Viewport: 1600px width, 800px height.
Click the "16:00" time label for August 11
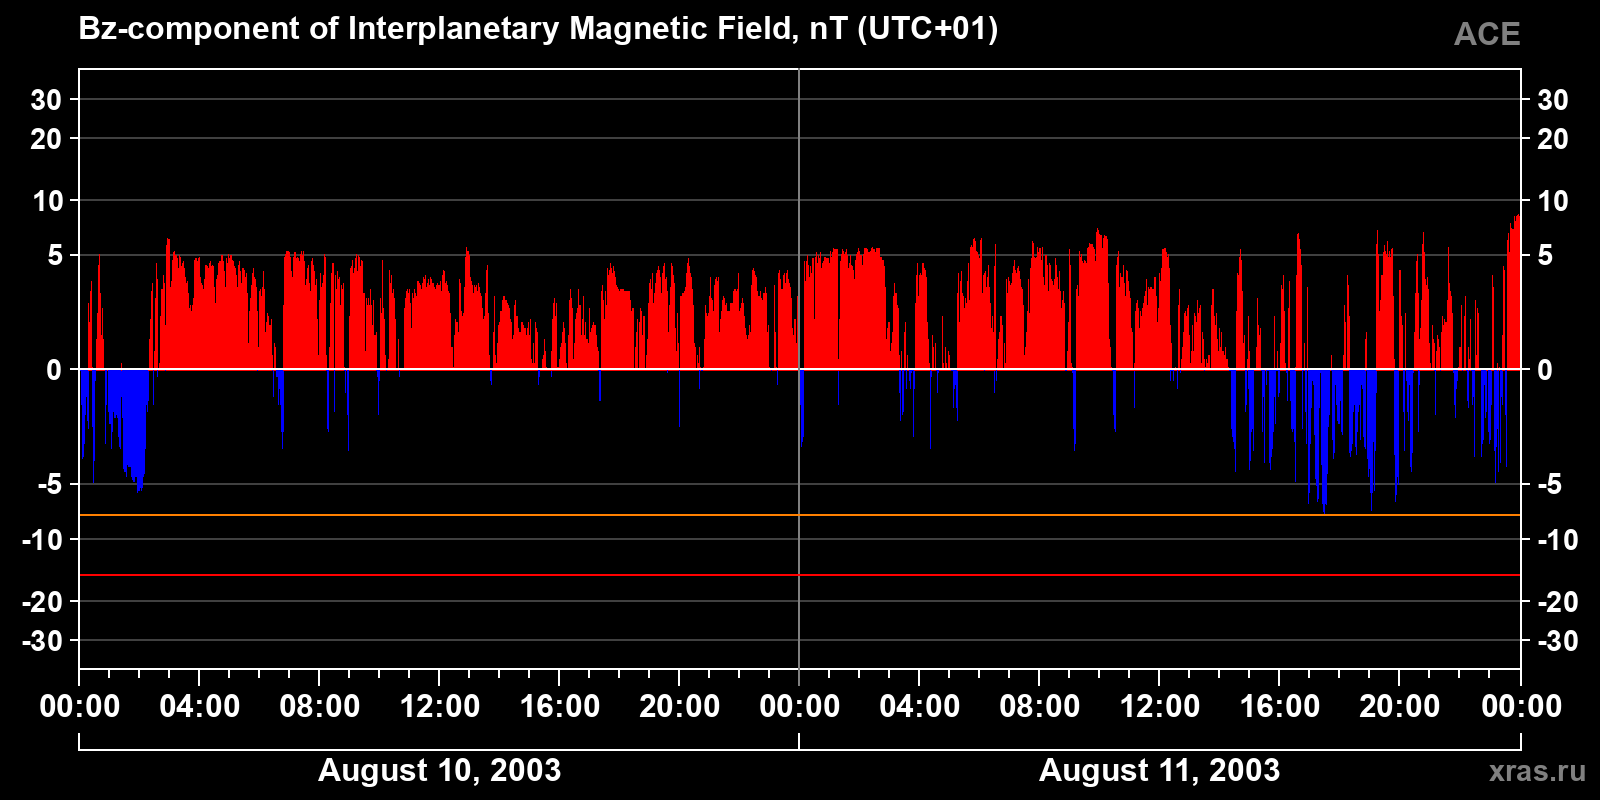click(x=1280, y=707)
